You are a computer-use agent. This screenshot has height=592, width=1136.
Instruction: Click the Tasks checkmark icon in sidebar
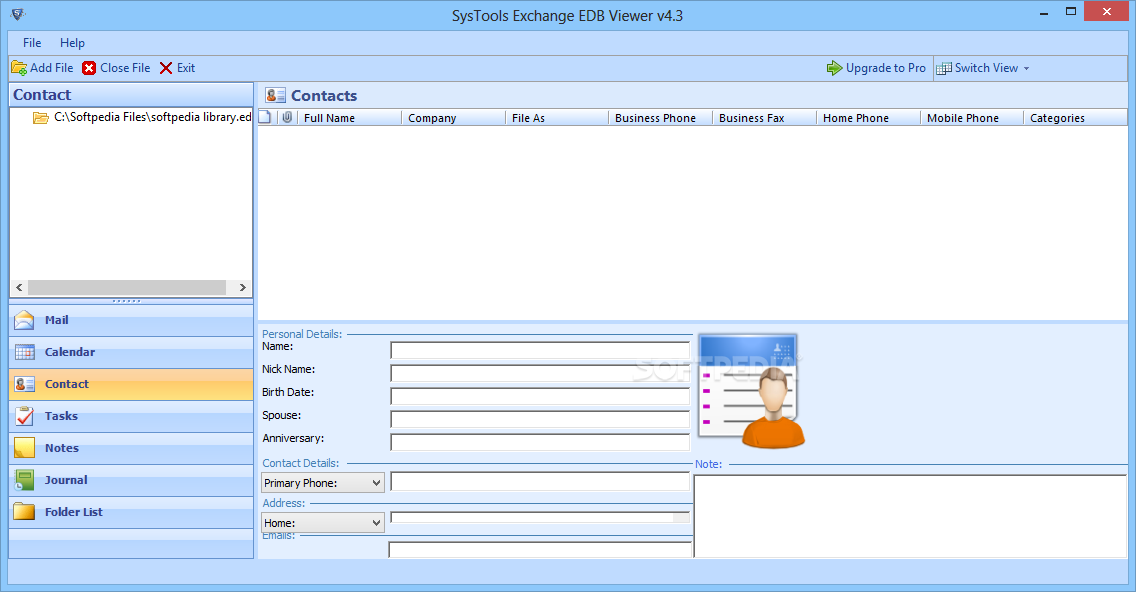click(25, 416)
